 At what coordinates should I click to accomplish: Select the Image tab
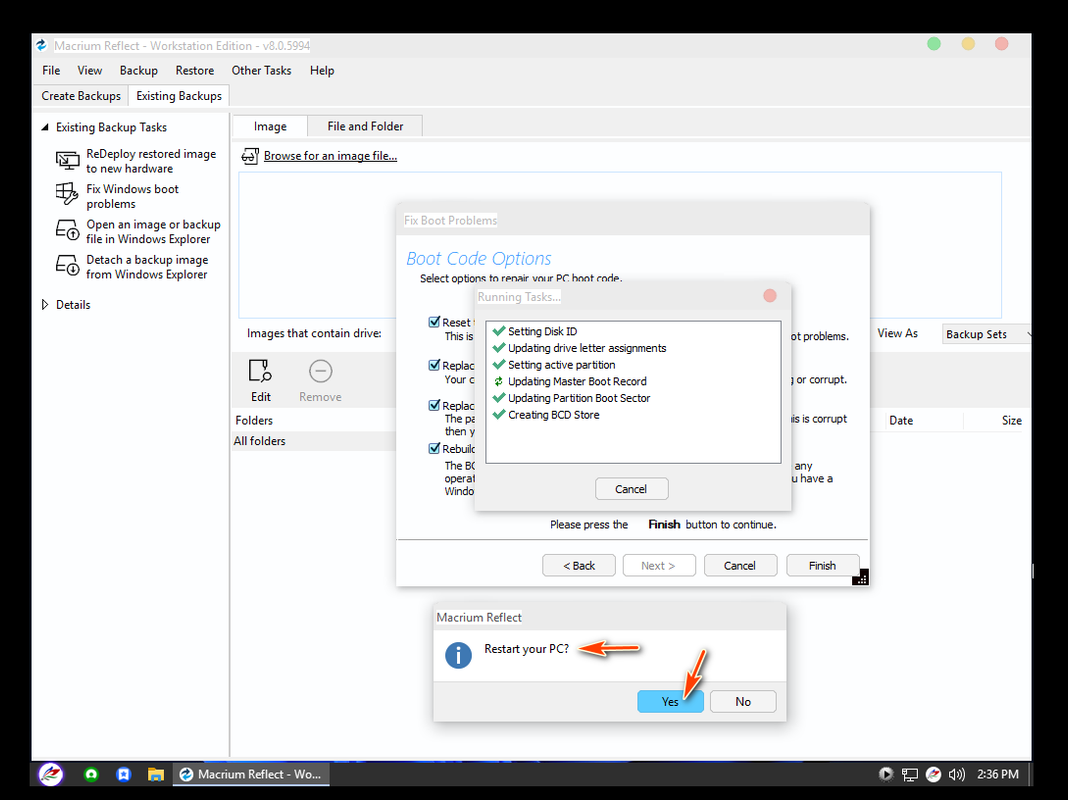click(x=270, y=126)
